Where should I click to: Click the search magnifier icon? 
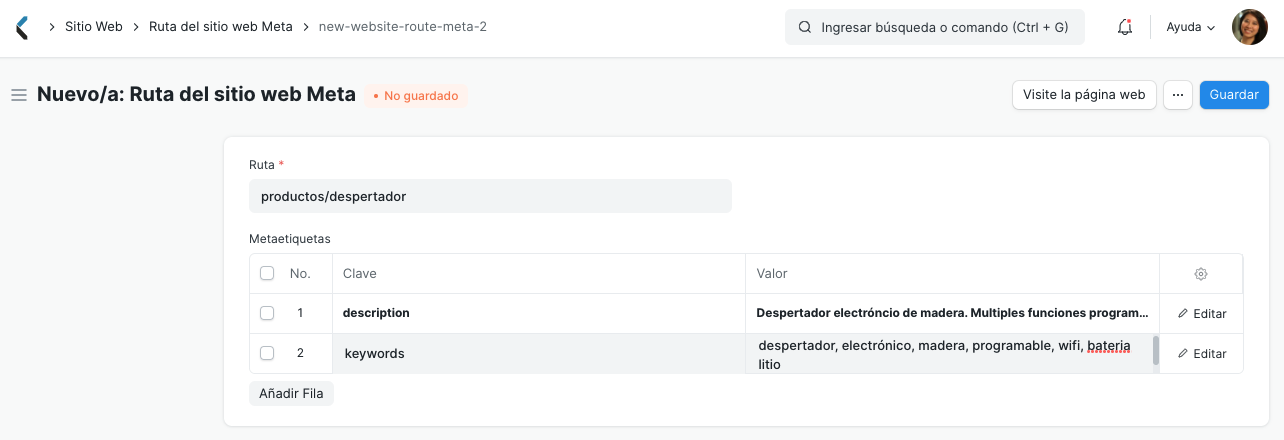[x=805, y=28]
